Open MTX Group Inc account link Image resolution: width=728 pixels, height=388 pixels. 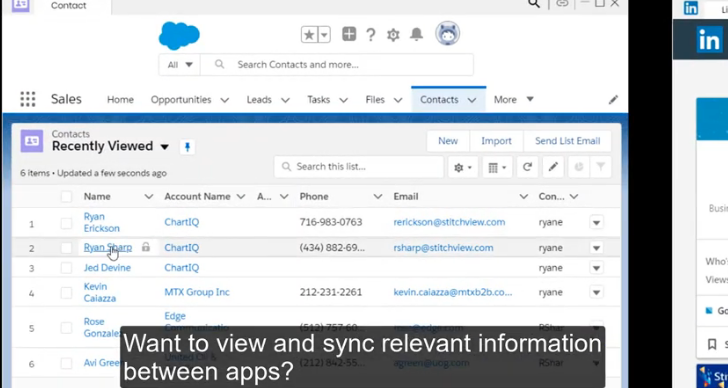[197, 292]
